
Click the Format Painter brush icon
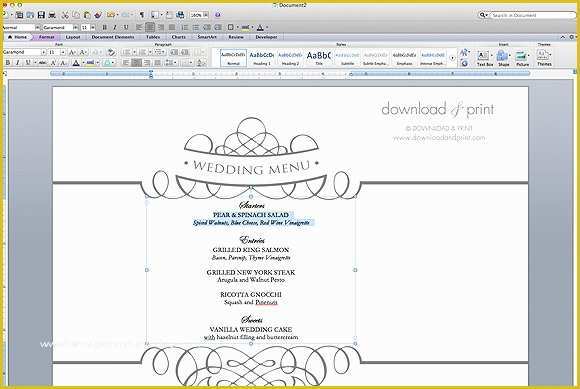click(x=98, y=15)
